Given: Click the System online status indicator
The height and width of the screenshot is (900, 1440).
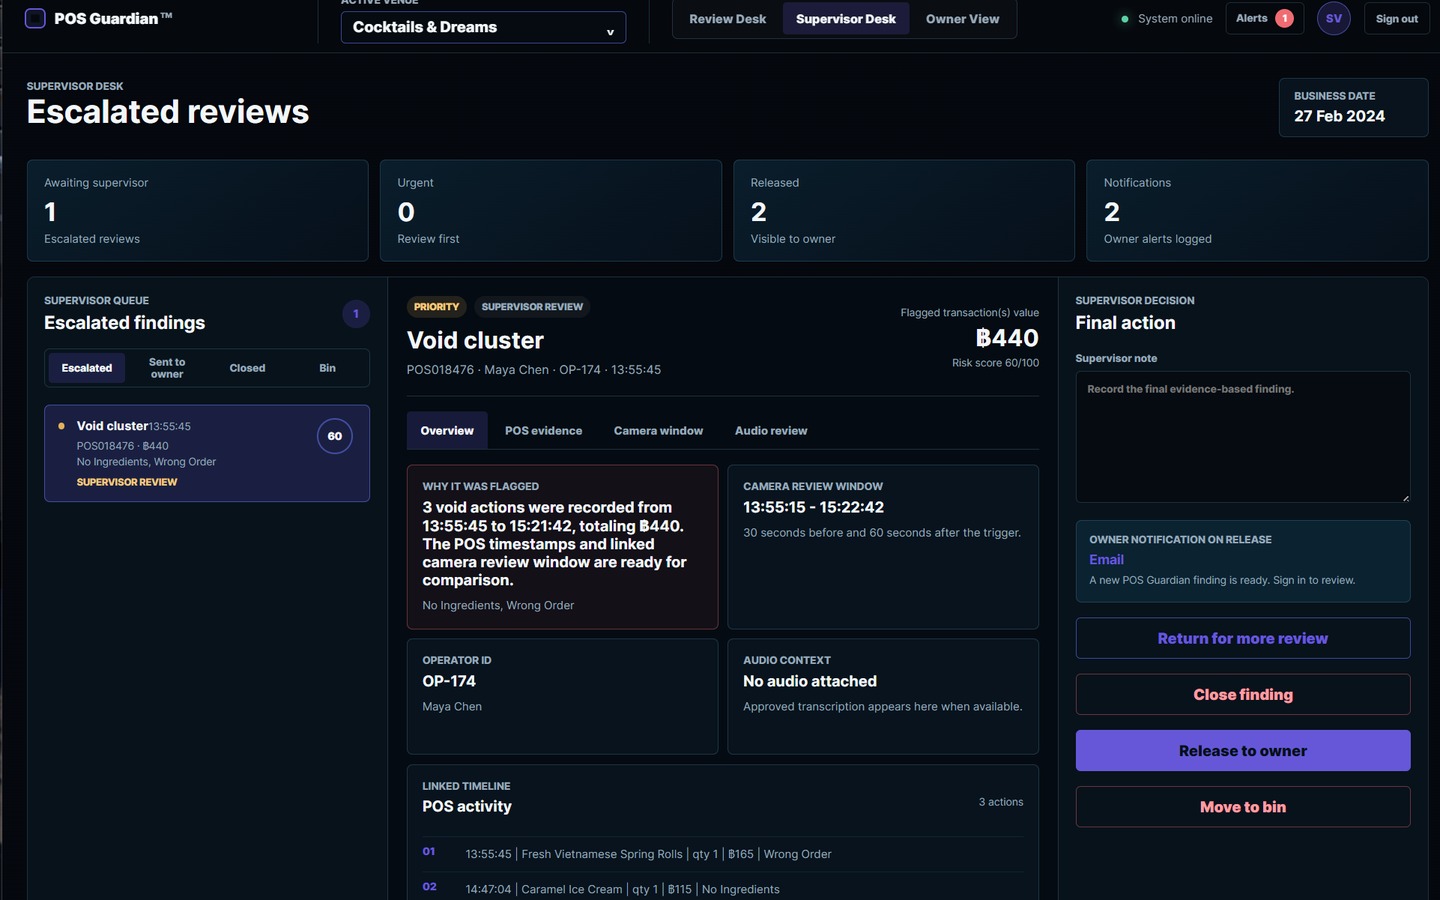Looking at the screenshot, I should click(x=1166, y=18).
